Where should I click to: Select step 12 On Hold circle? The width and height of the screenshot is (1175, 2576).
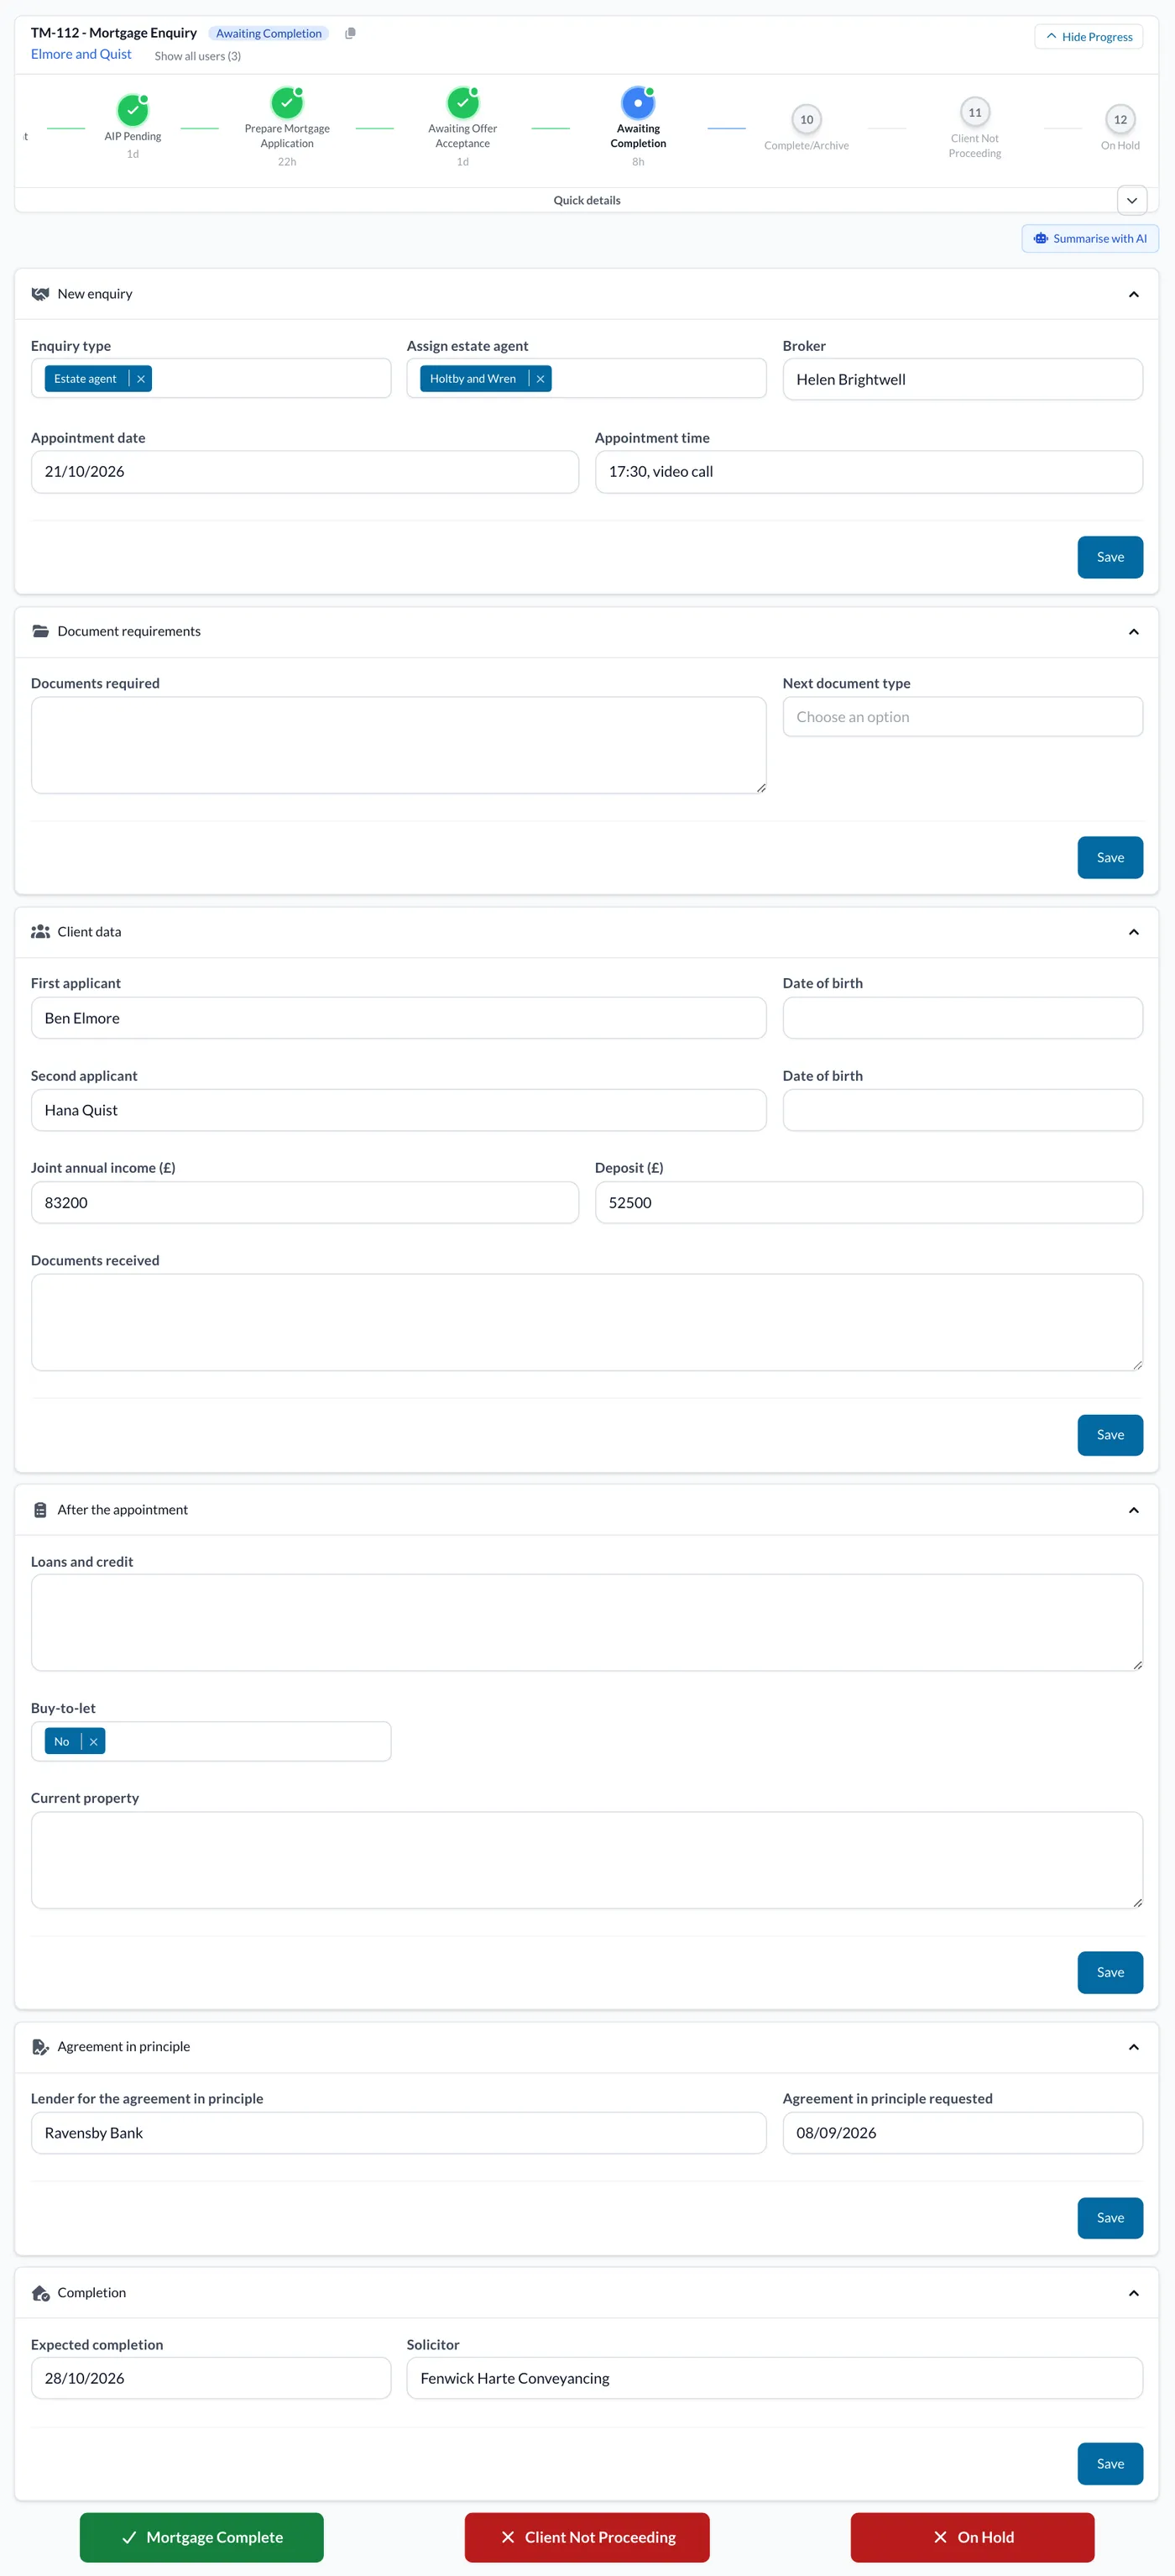click(1120, 119)
